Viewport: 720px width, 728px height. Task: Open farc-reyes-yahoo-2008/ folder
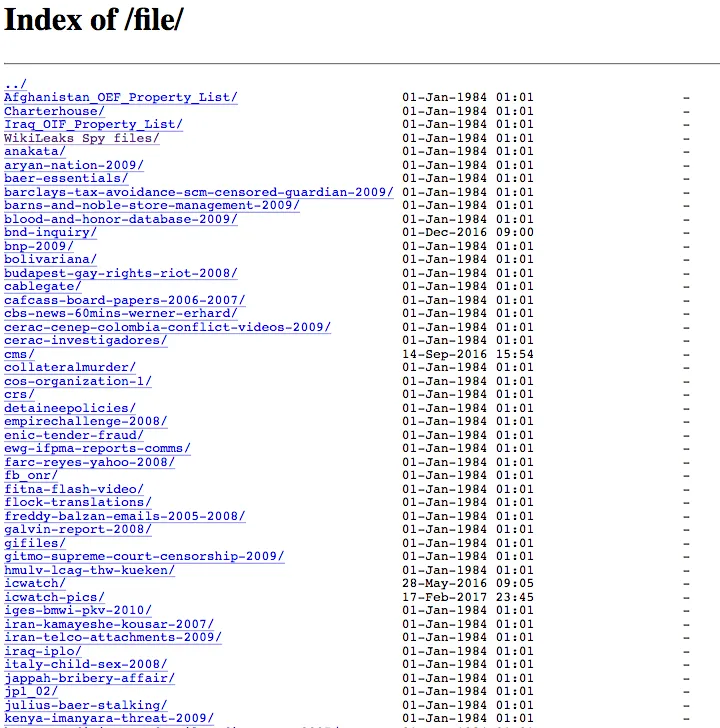[90, 462]
